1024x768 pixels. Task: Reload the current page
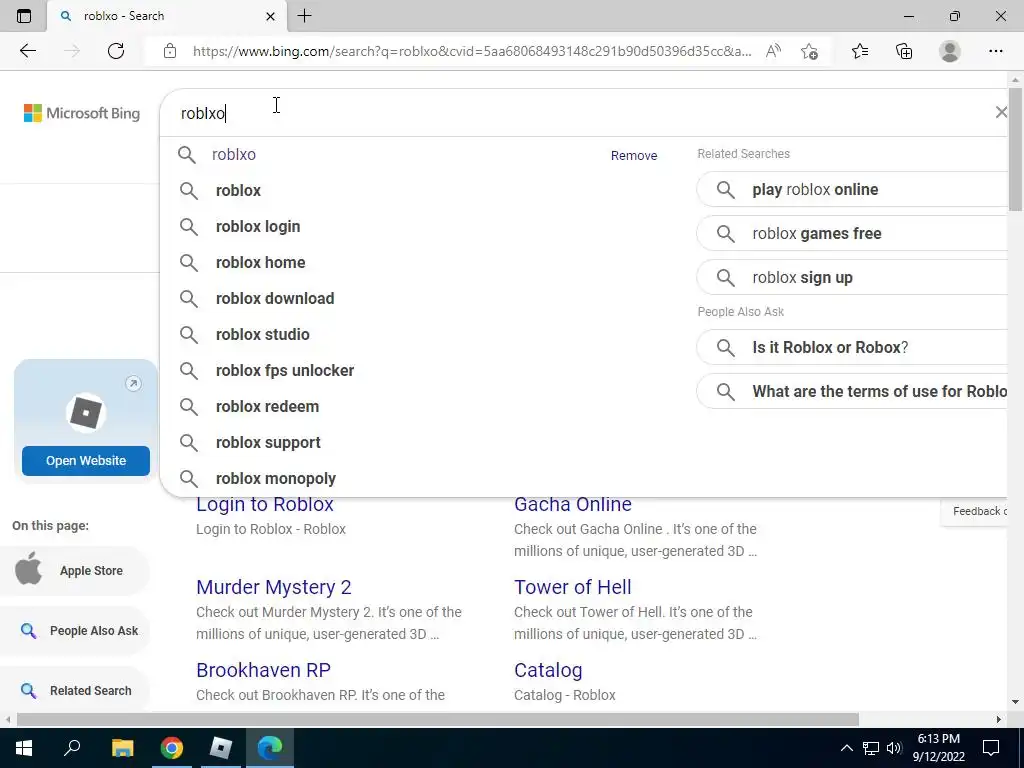116,51
